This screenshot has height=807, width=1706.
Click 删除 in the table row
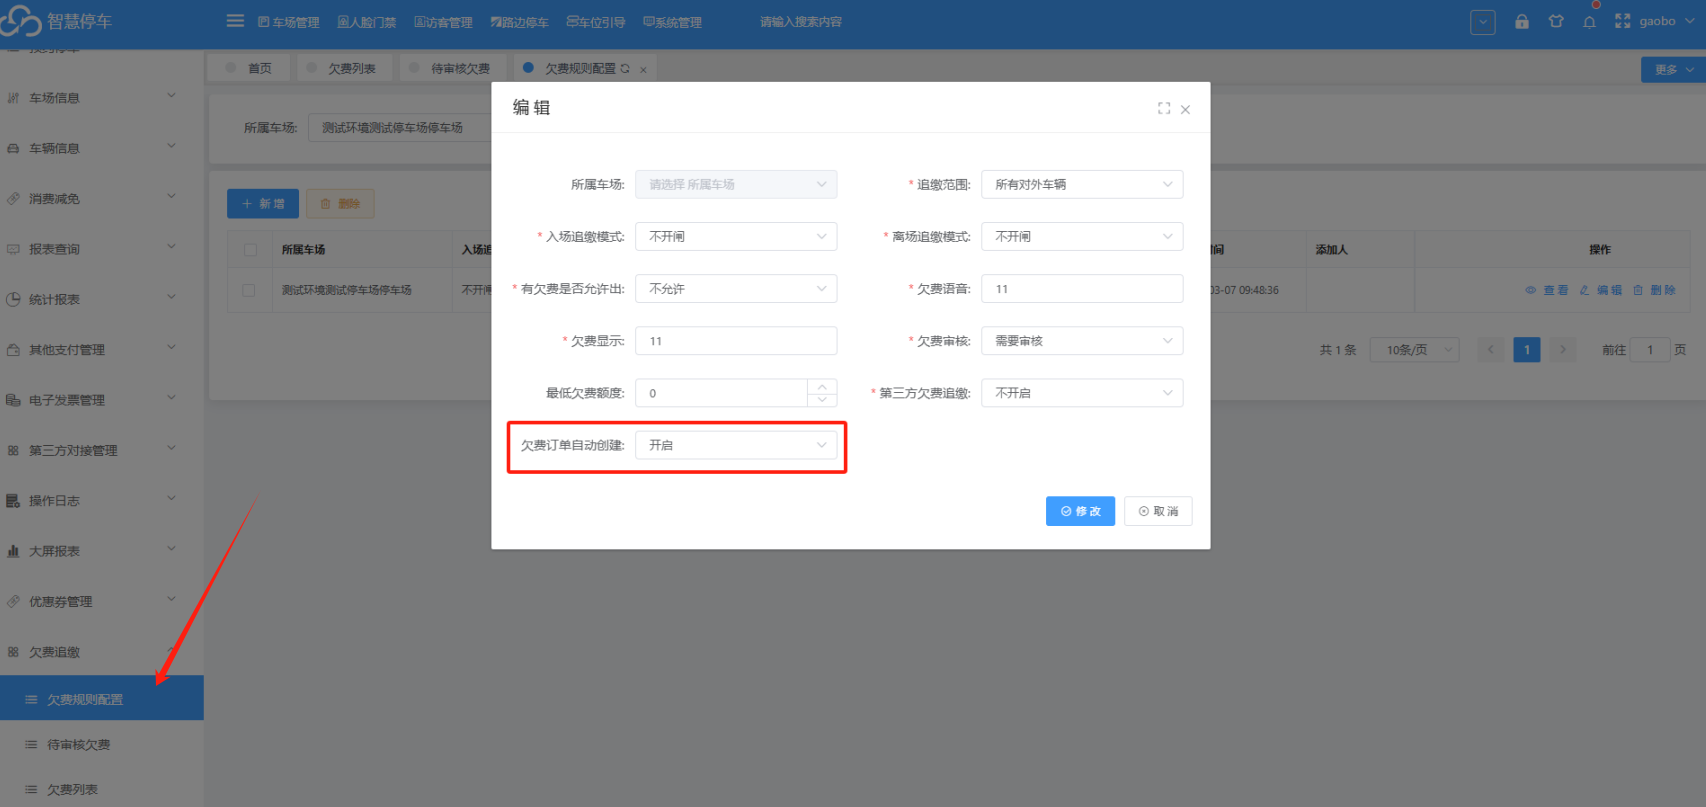(x=1655, y=290)
